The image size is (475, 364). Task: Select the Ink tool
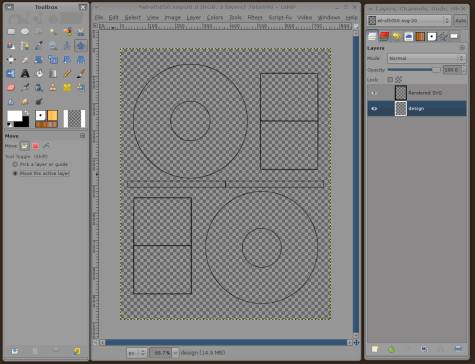[39, 88]
